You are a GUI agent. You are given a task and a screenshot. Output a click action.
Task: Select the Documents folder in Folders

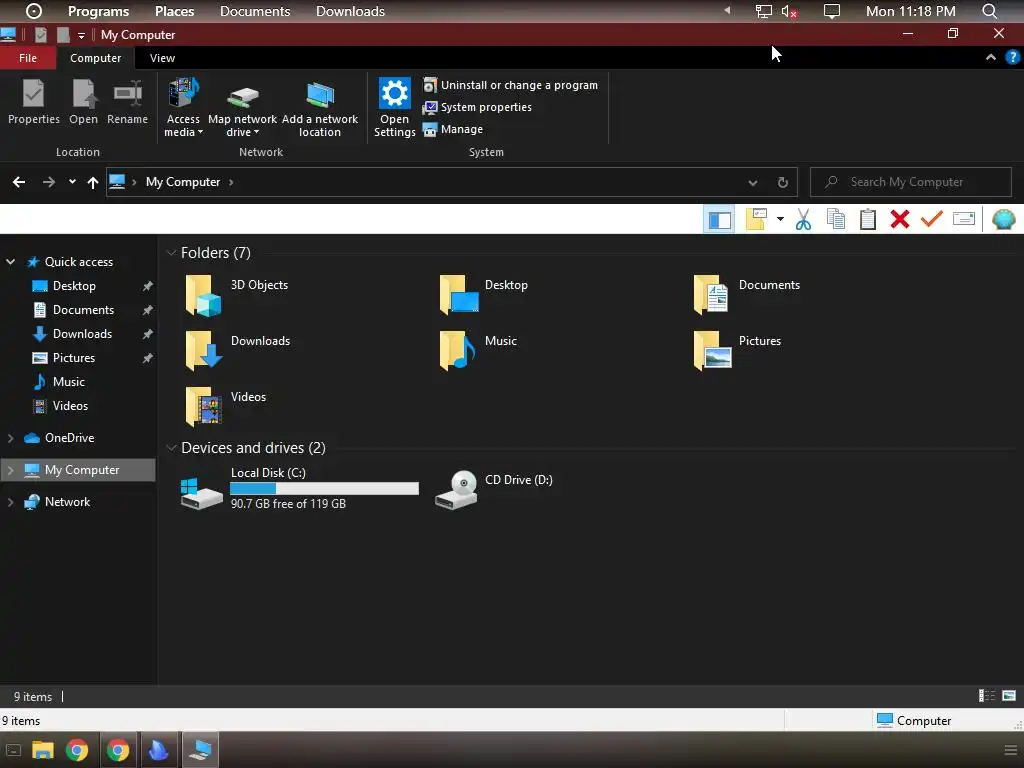coord(746,295)
